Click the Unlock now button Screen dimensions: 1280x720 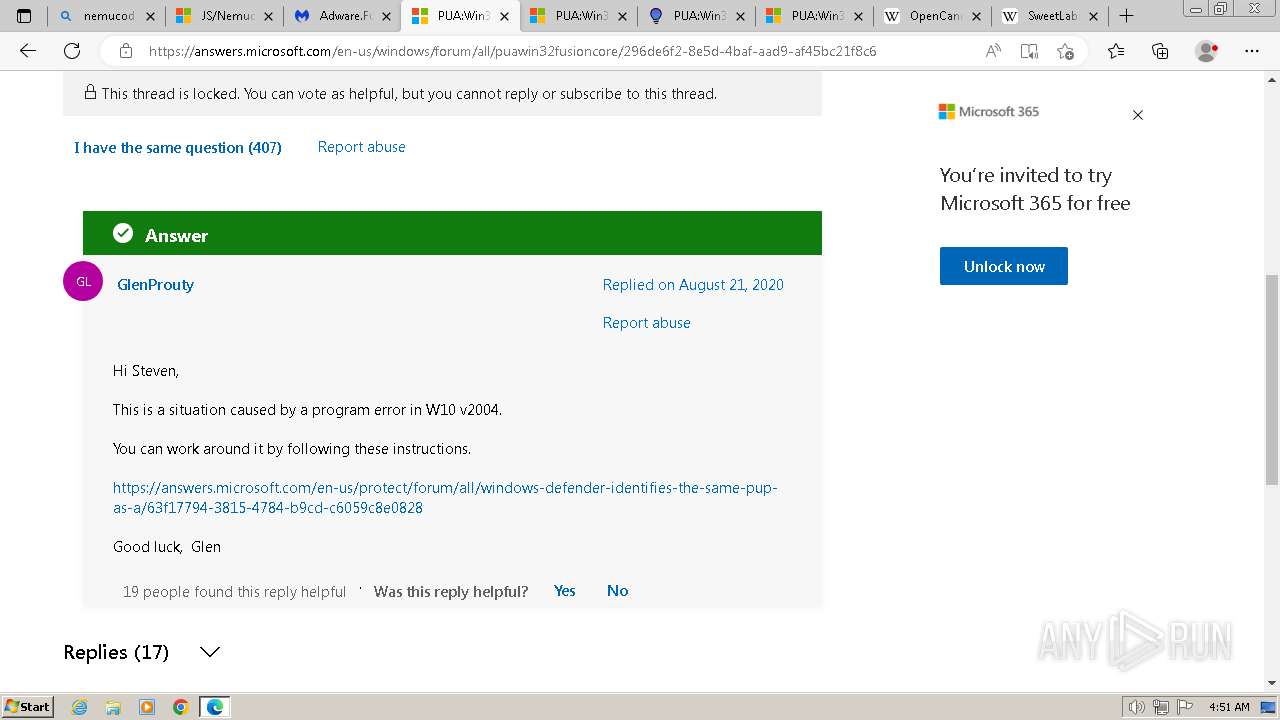1004,266
